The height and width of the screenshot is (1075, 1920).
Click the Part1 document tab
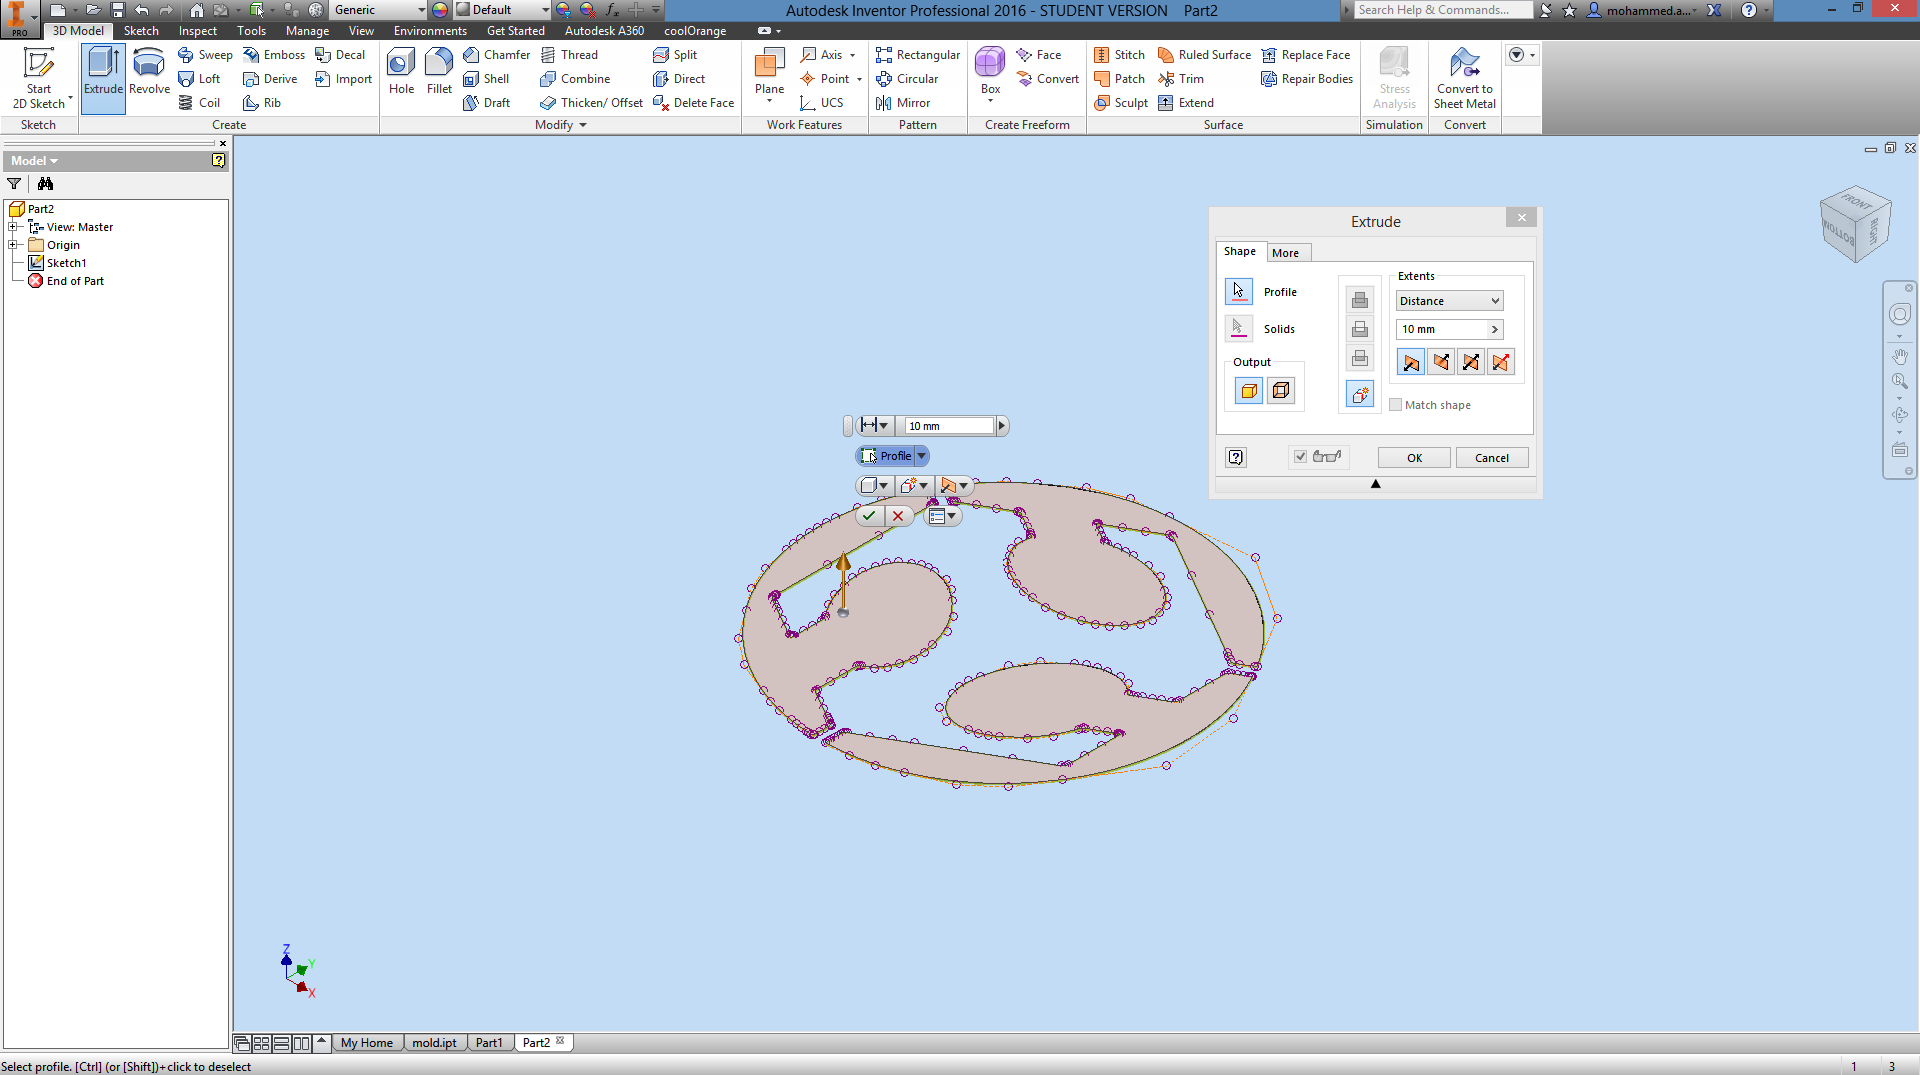coord(489,1042)
